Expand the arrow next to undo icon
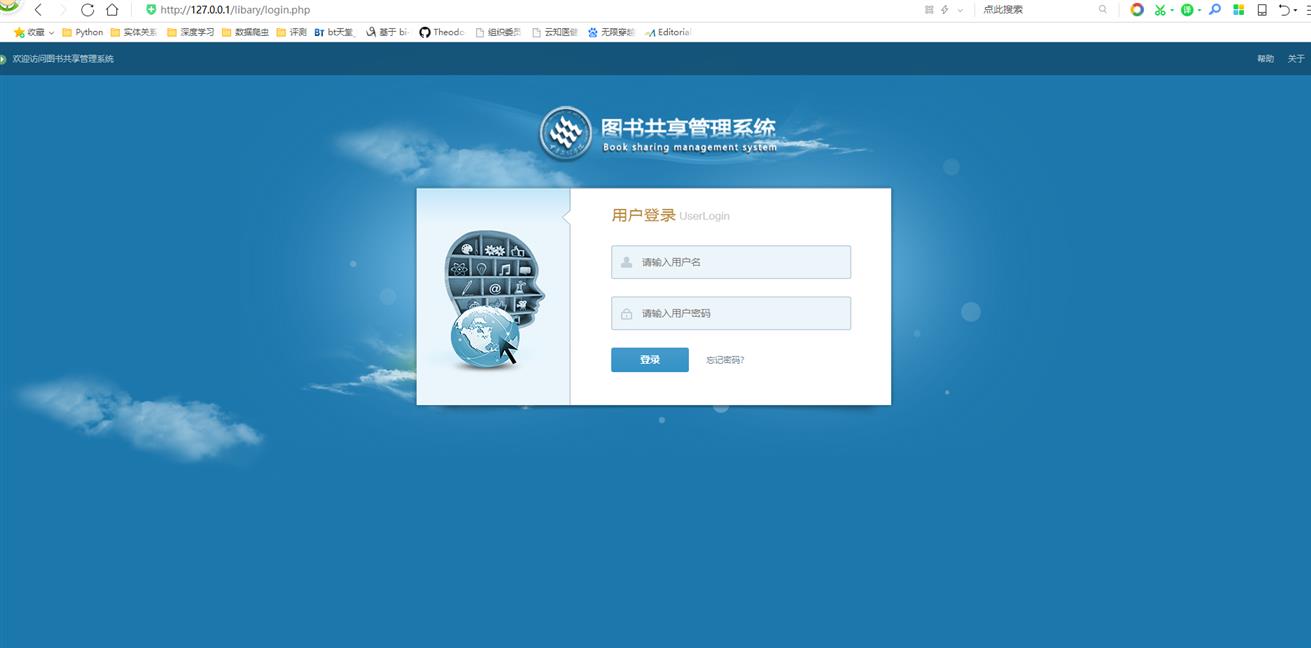This screenshot has height=648, width=1311. [x=1296, y=10]
